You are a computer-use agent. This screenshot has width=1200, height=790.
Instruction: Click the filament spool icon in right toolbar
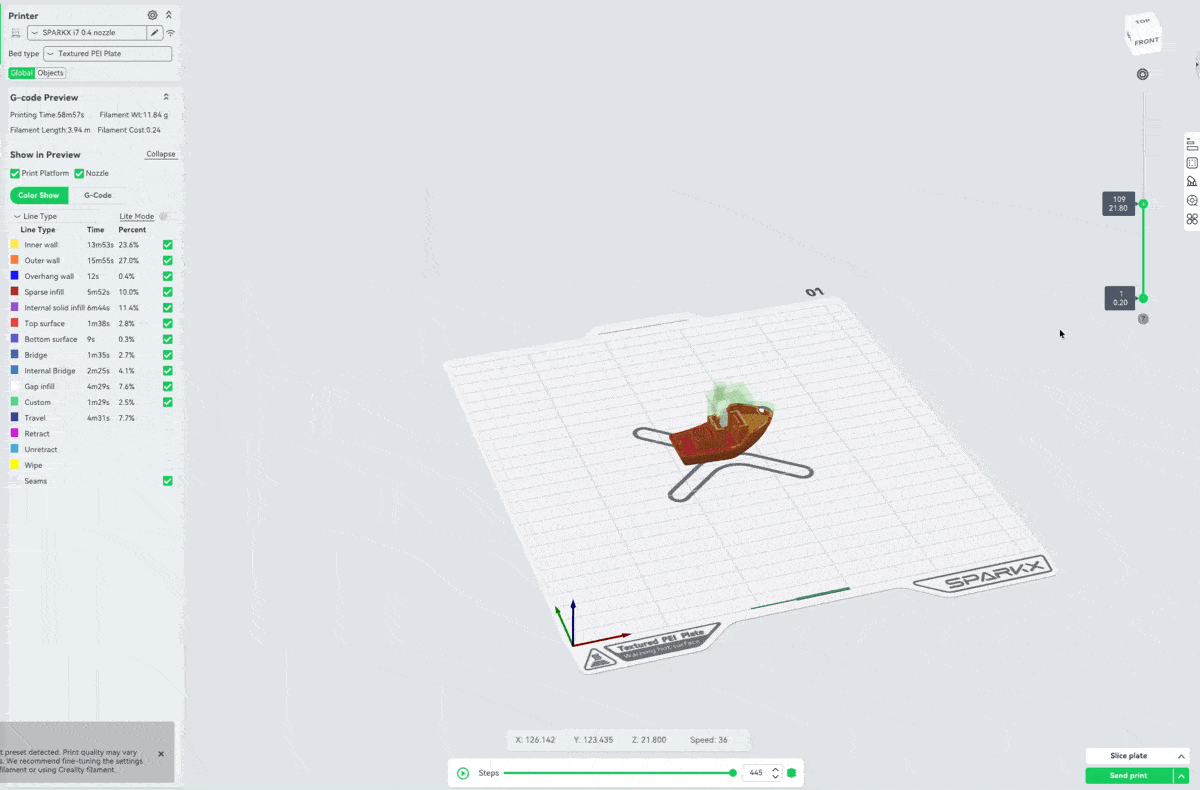pyautogui.click(x=1192, y=200)
